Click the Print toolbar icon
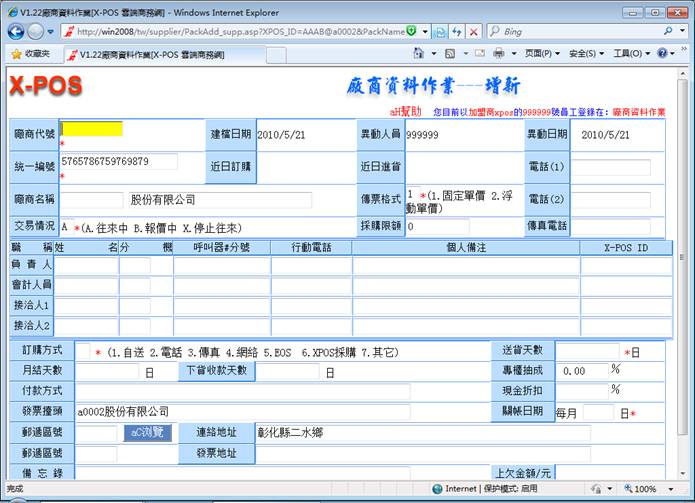This screenshot has height=503, width=695. 499,53
